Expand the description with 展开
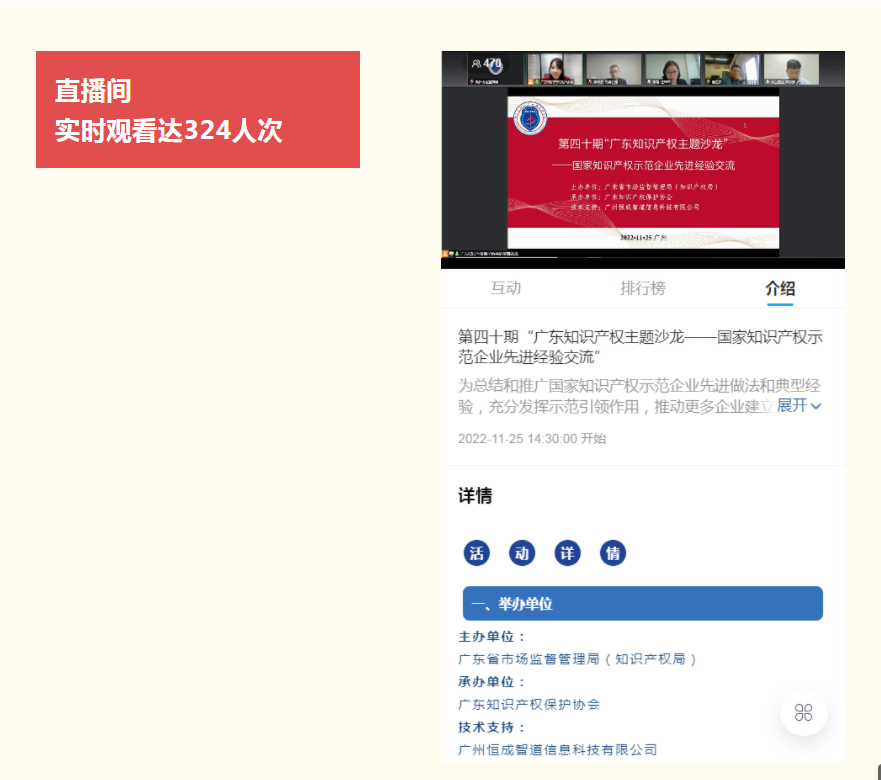The width and height of the screenshot is (881, 780). [791, 405]
